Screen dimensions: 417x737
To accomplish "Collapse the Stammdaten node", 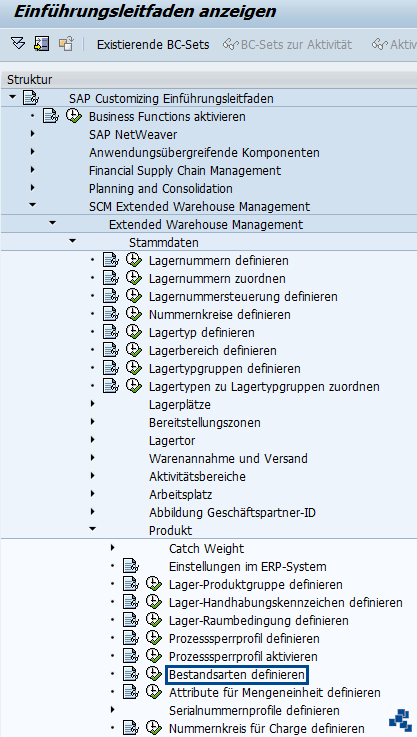I will coord(72,241).
